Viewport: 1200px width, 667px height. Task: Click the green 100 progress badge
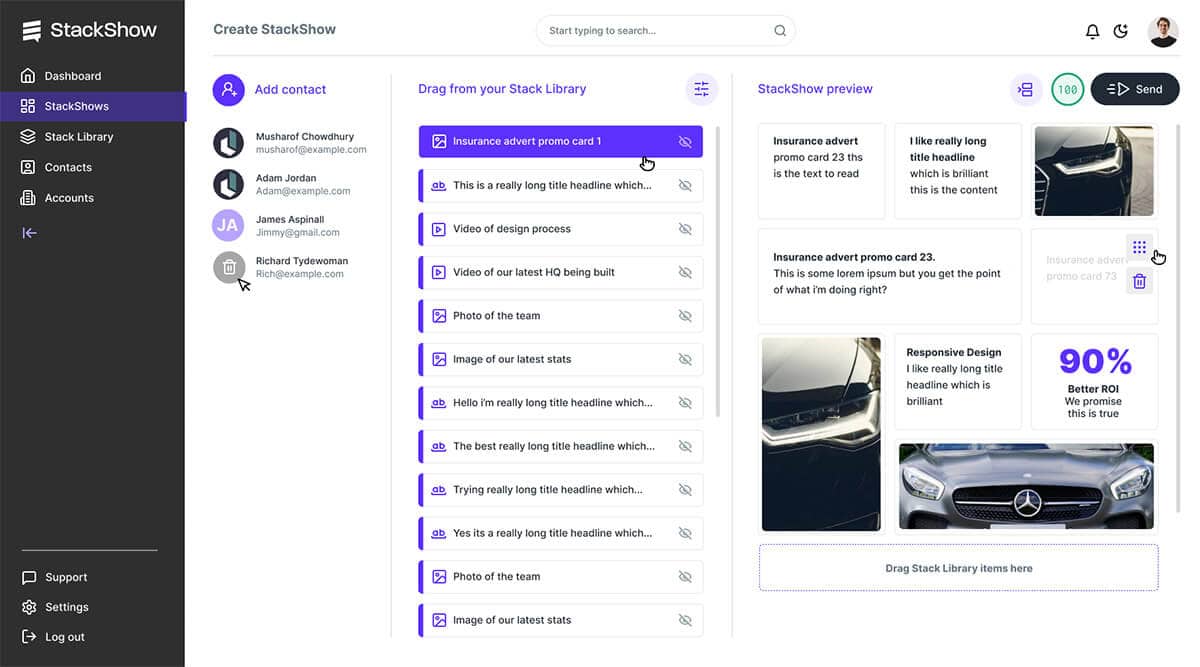coord(1067,88)
